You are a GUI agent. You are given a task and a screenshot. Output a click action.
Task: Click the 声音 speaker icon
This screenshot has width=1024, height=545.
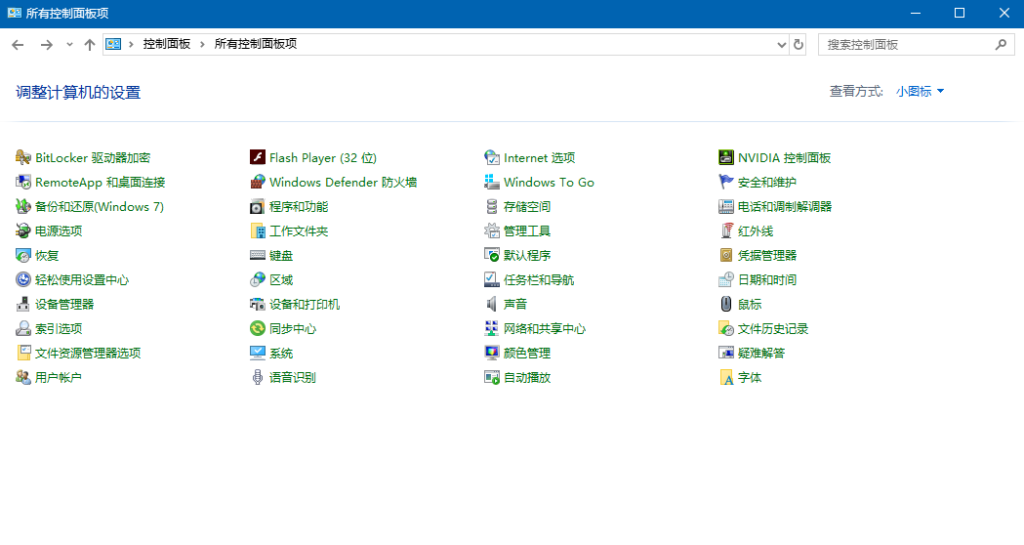492,304
